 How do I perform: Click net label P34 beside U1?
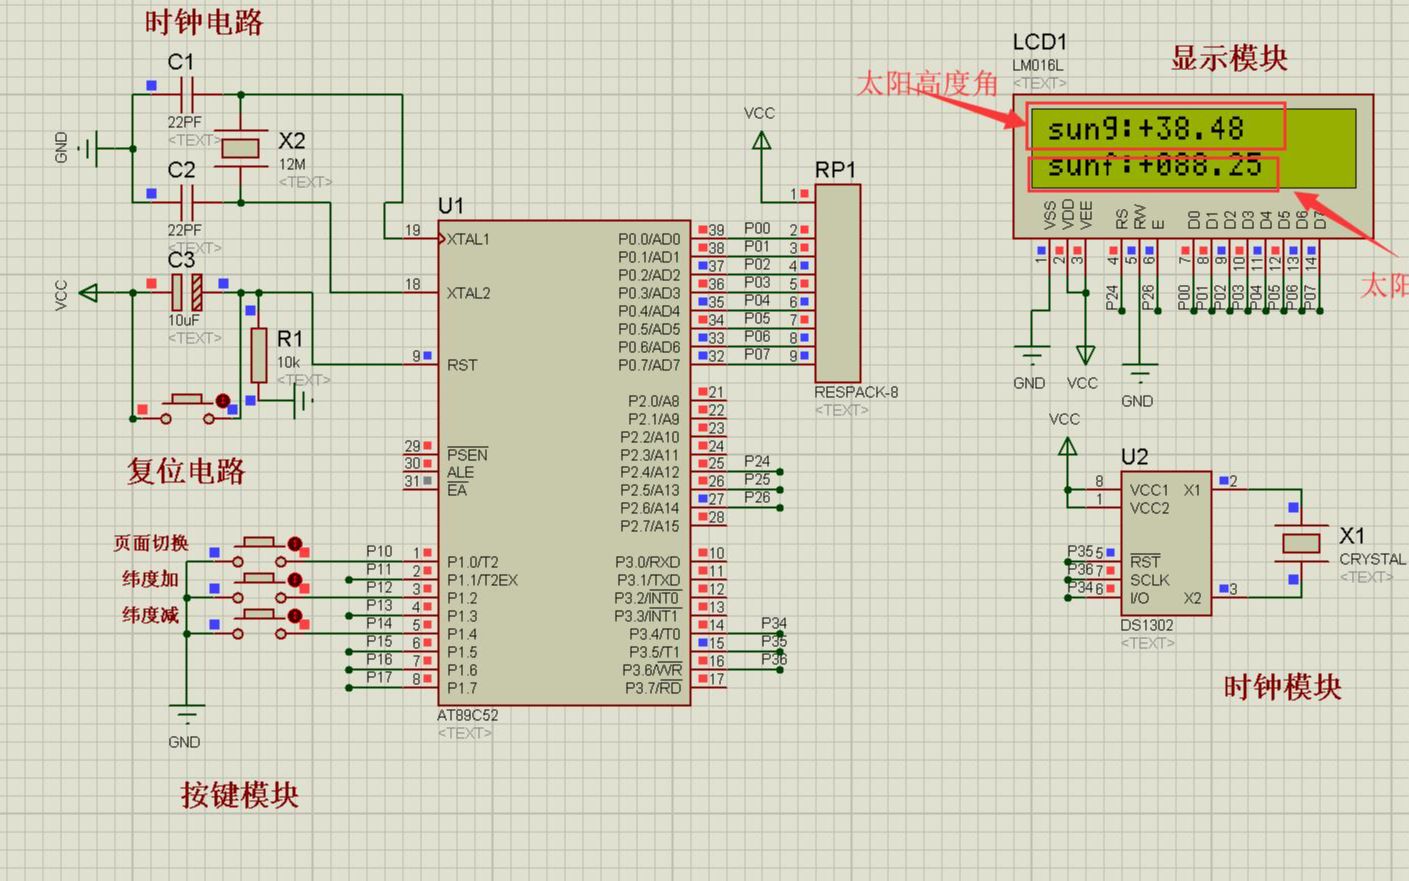pyautogui.click(x=774, y=623)
